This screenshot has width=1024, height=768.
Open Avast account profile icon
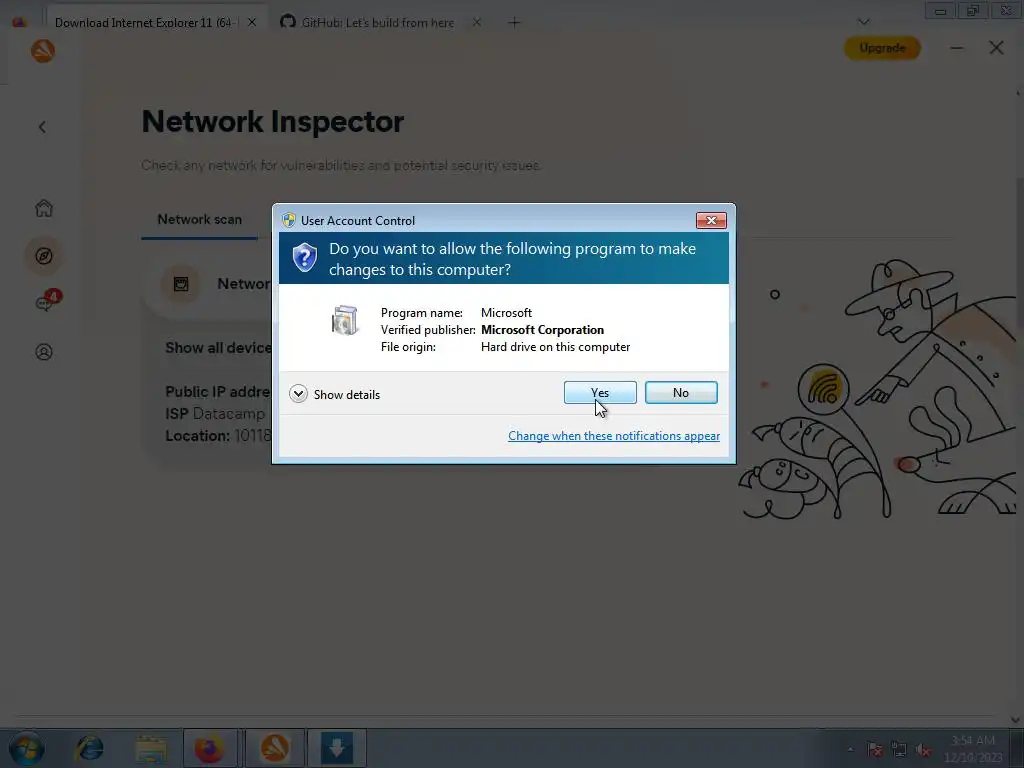pyautogui.click(x=44, y=352)
